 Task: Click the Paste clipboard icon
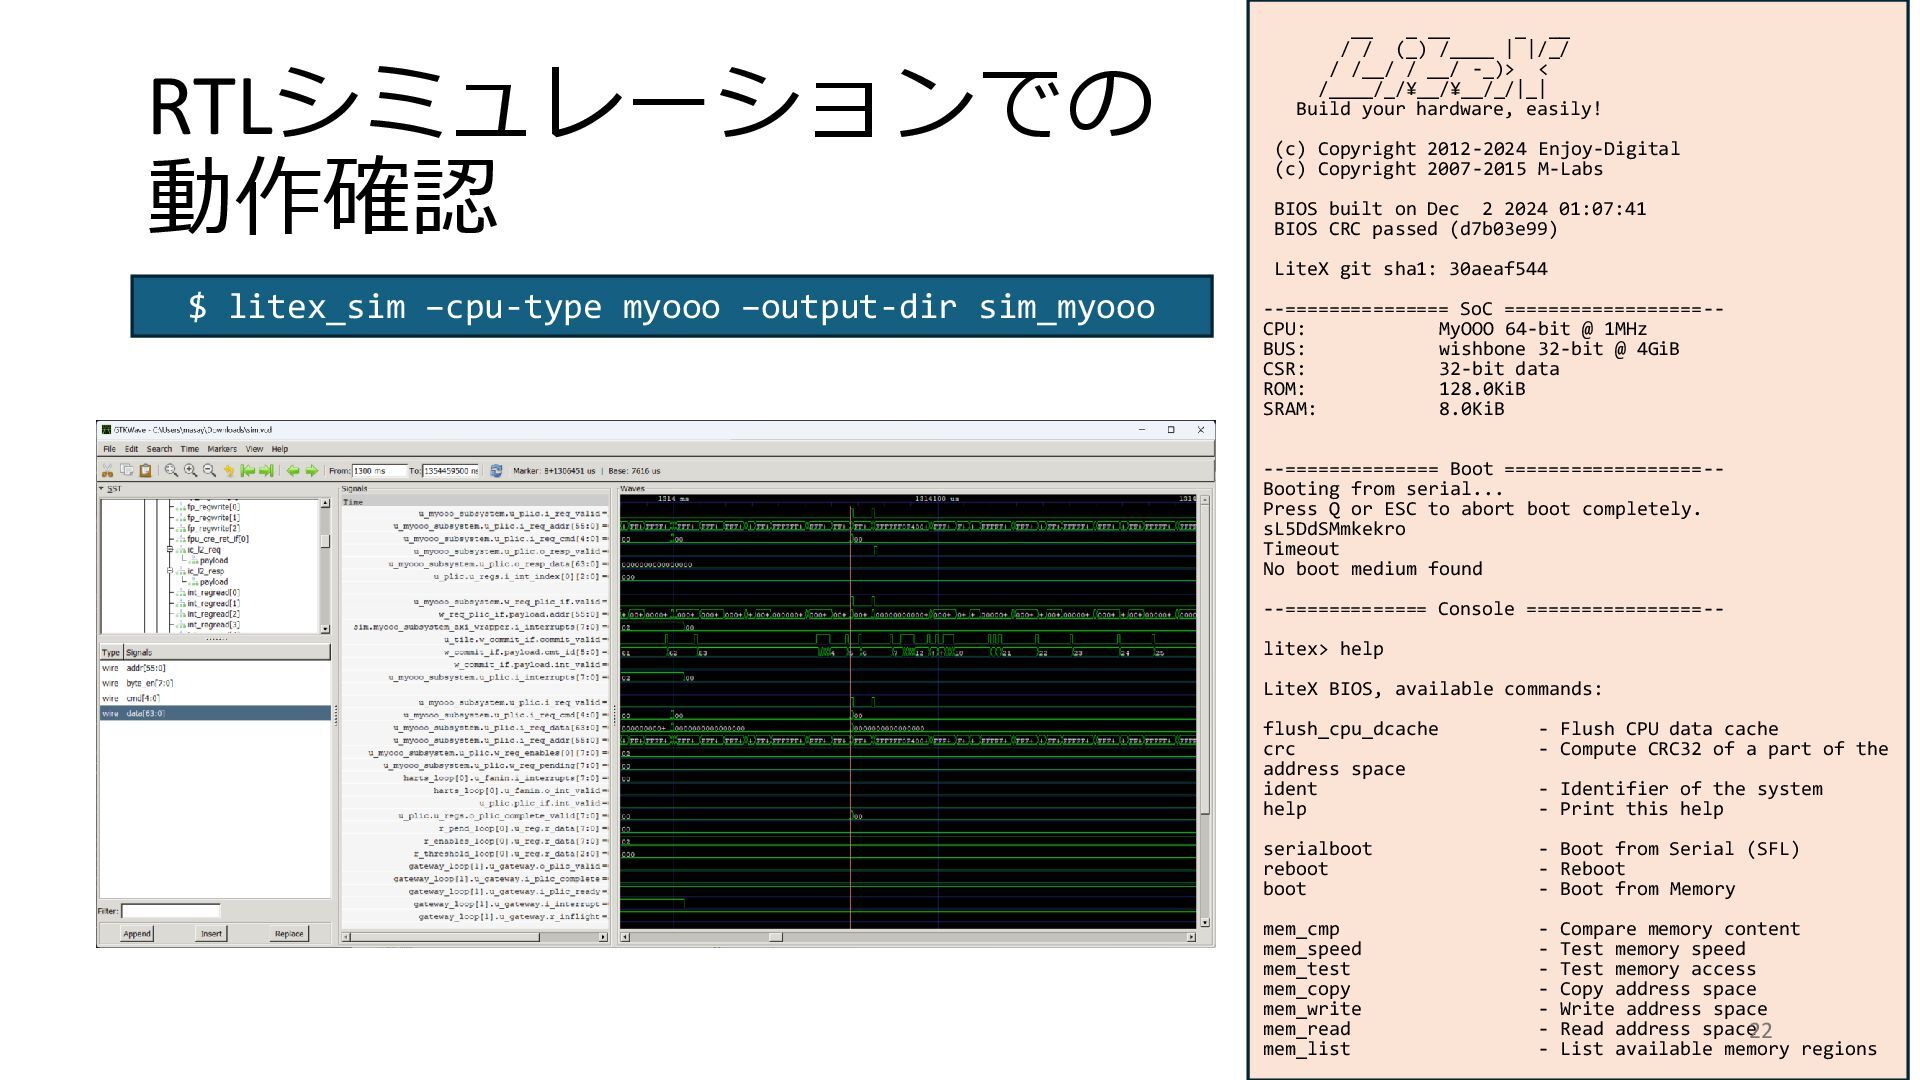(x=145, y=470)
